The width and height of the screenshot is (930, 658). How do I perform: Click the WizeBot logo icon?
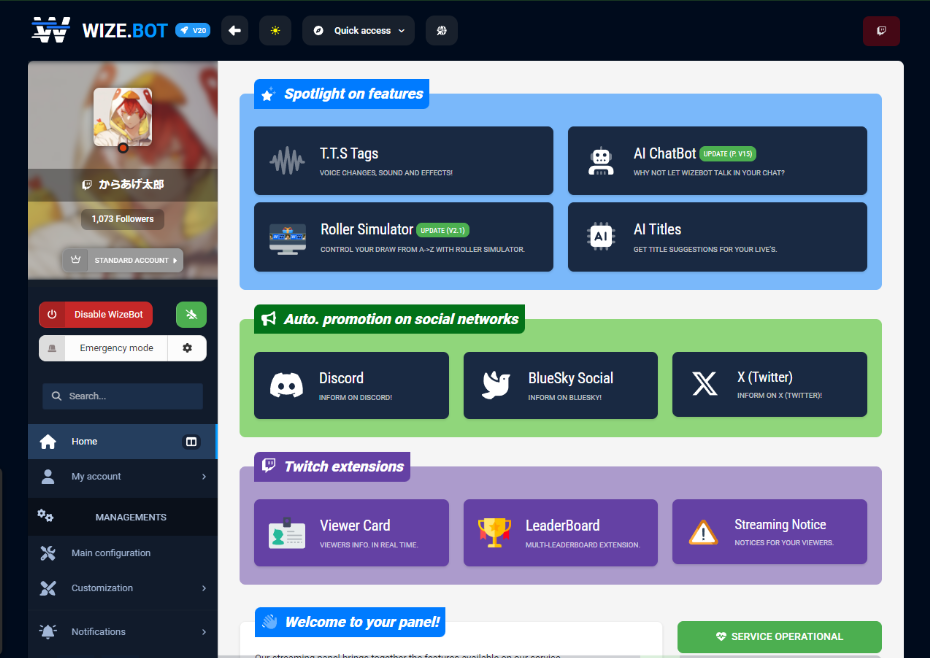51,30
